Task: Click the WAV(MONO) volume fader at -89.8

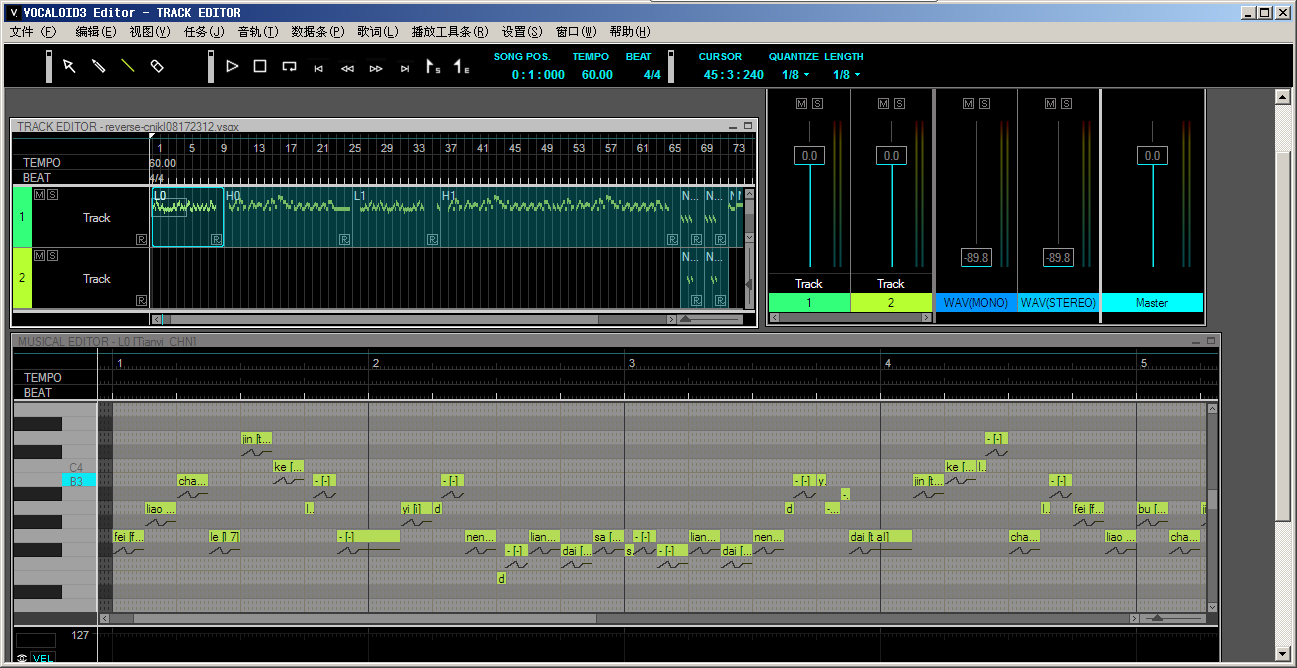Action: pyautogui.click(x=975, y=257)
